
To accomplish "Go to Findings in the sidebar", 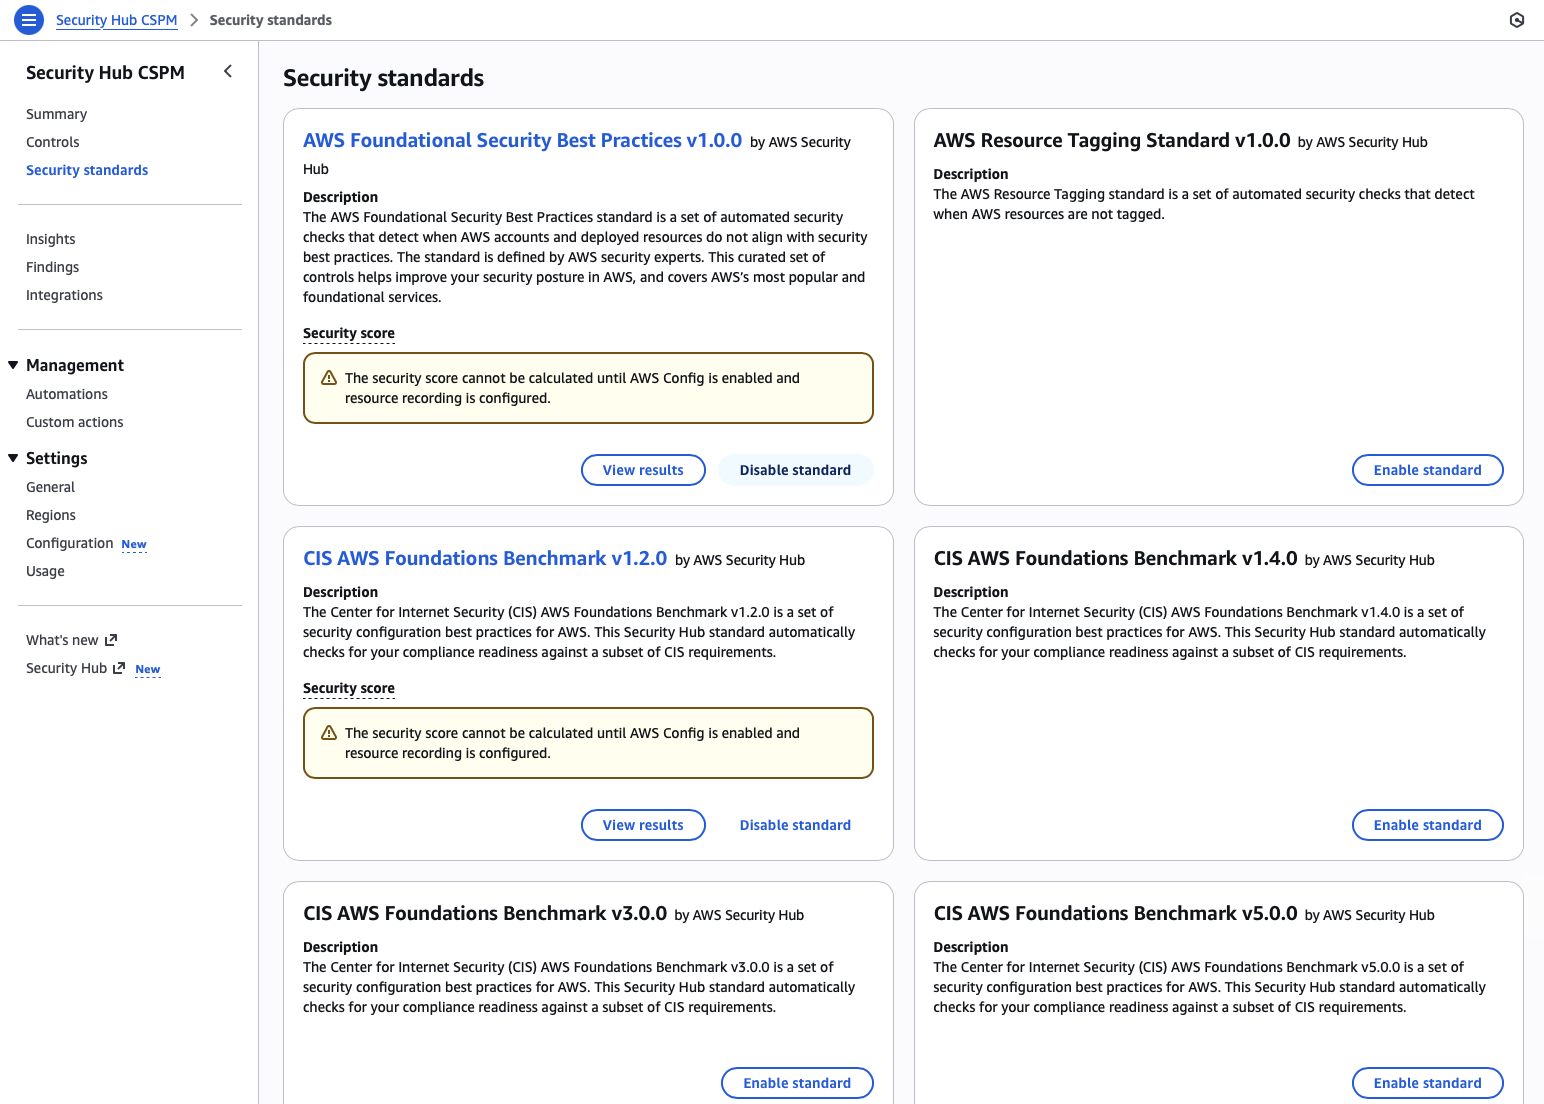I will coord(53,267).
